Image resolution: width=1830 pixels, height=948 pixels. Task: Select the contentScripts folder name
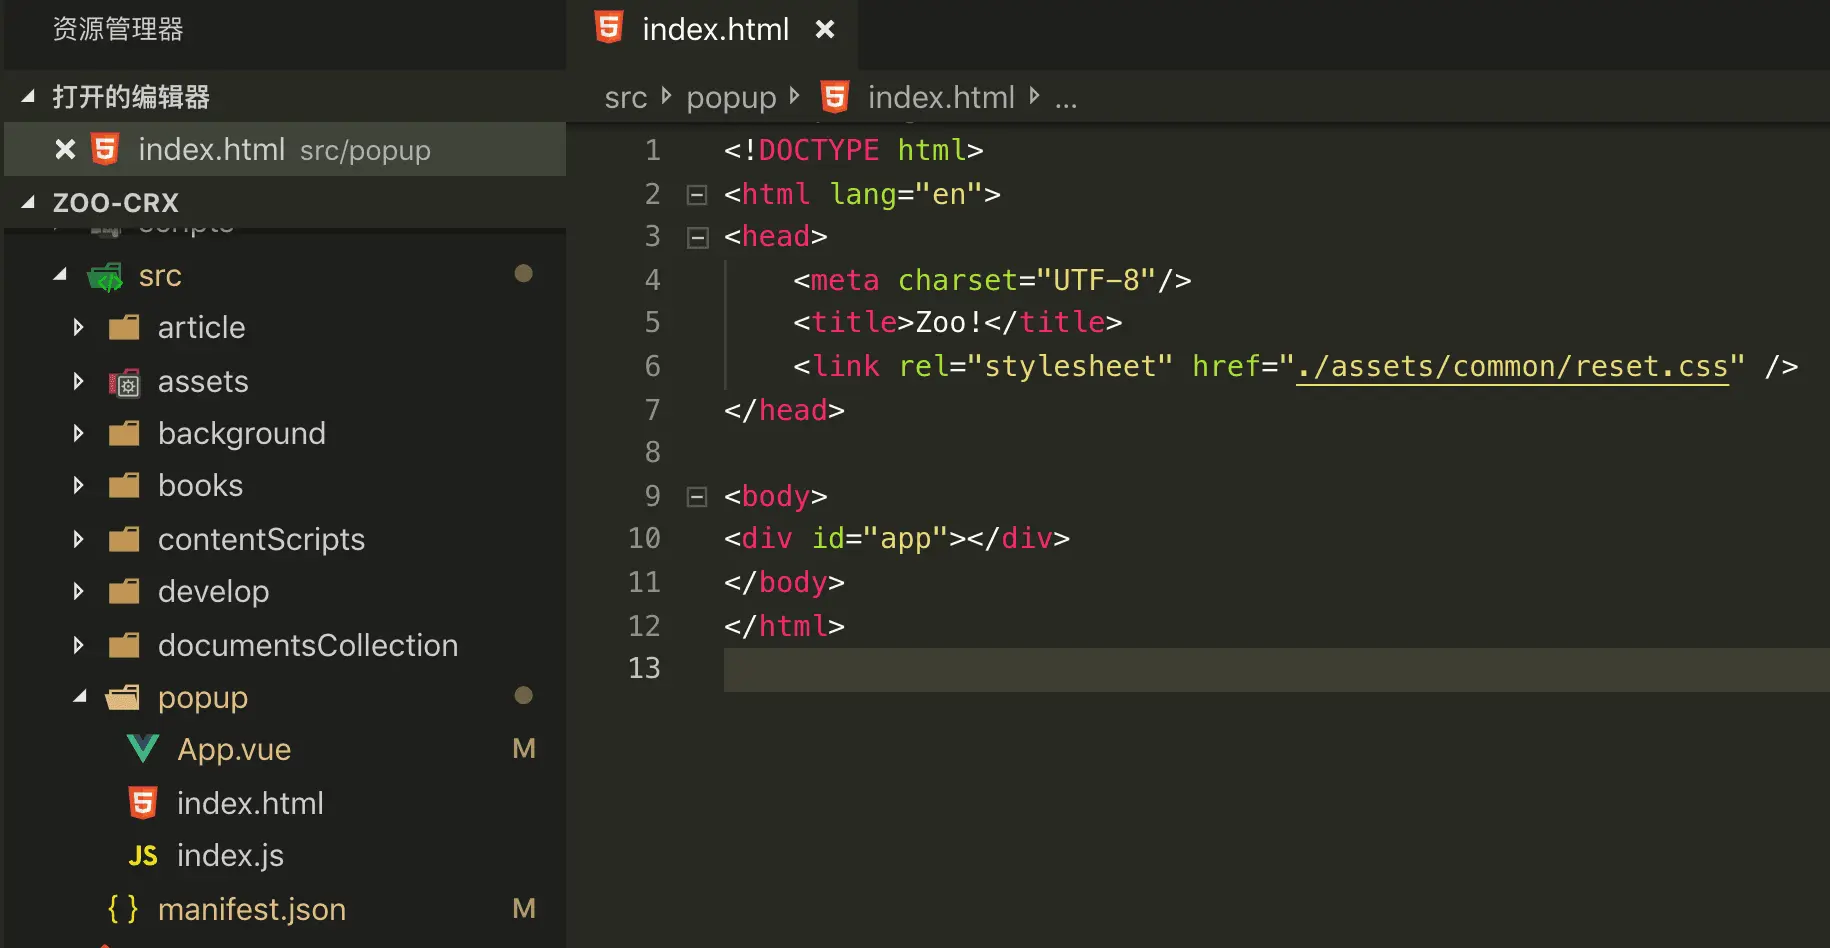point(261,540)
